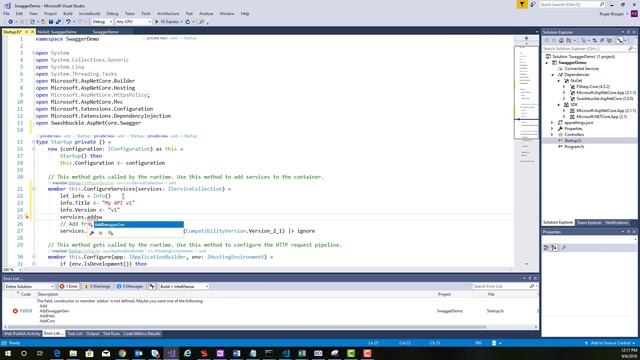
Task: Open Microsoft Edge from the taskbar
Action: [57, 353]
